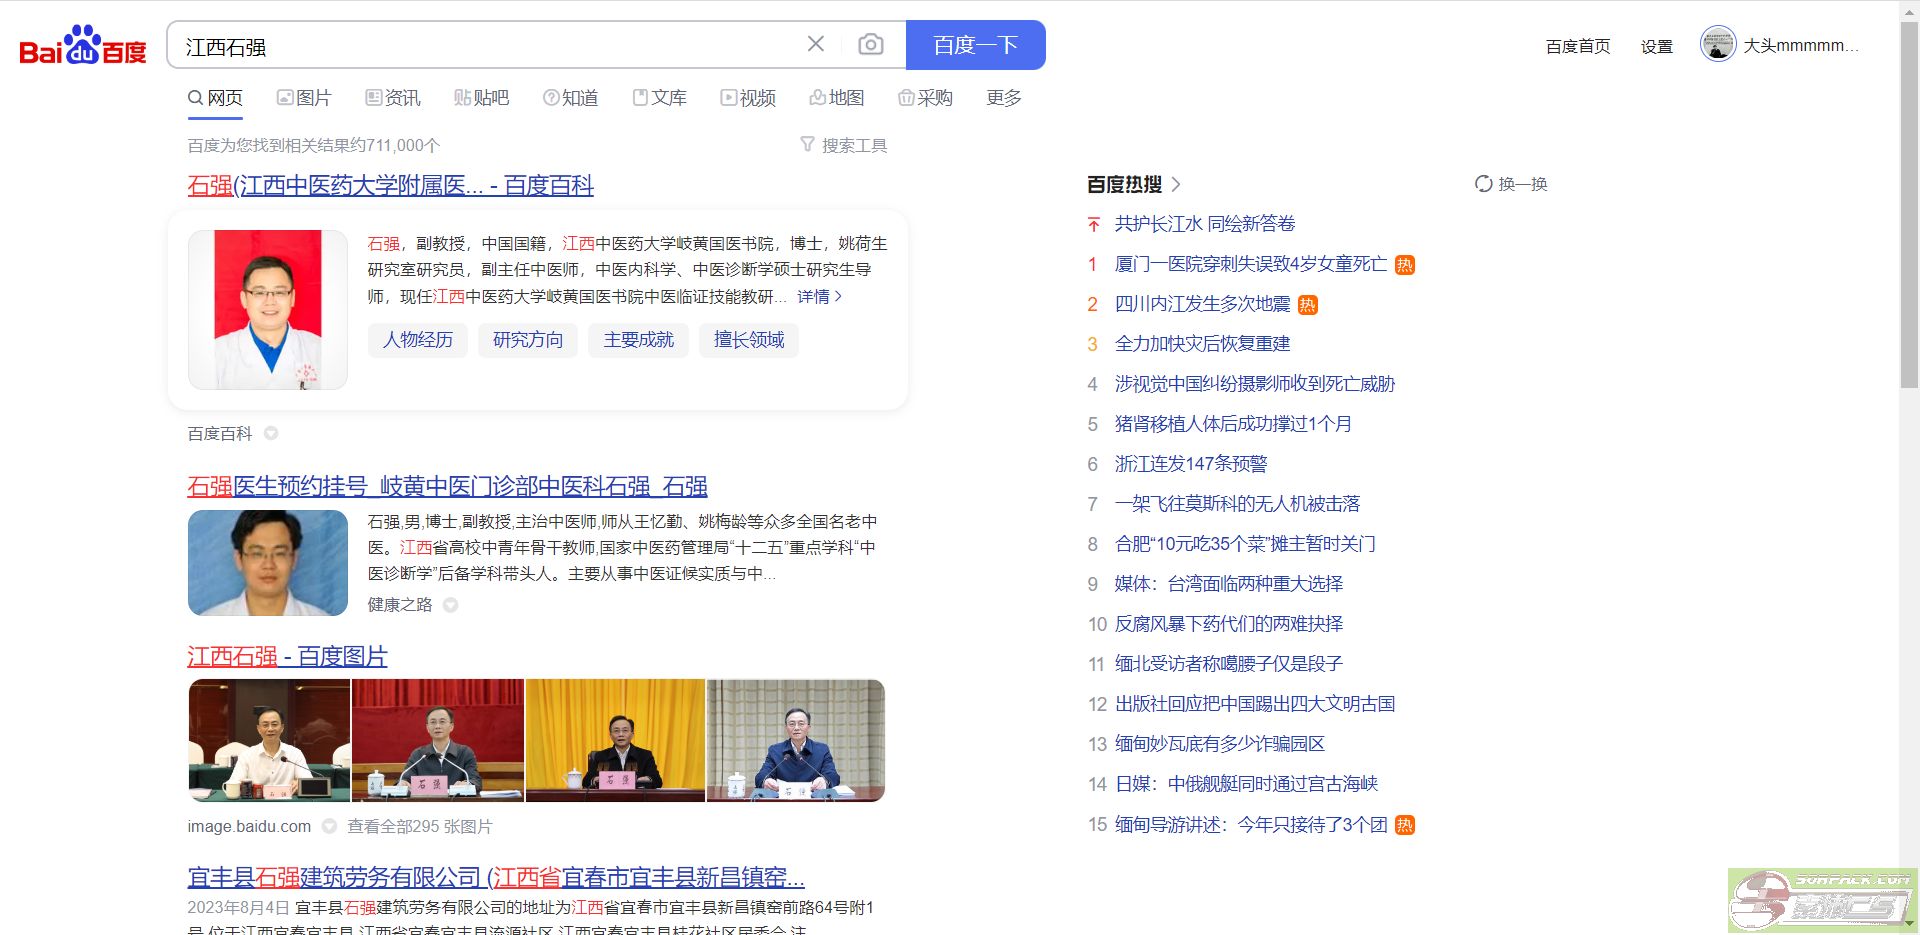Open 详情 link in encyclopedia card
The image size is (1920, 935).
tap(819, 297)
